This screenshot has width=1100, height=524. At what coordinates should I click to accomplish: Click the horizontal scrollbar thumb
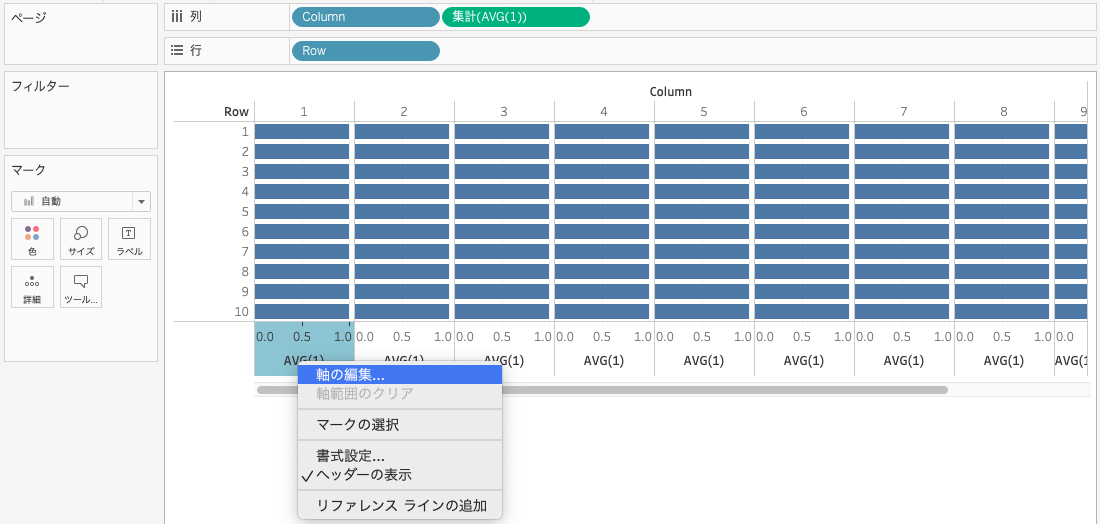602,390
